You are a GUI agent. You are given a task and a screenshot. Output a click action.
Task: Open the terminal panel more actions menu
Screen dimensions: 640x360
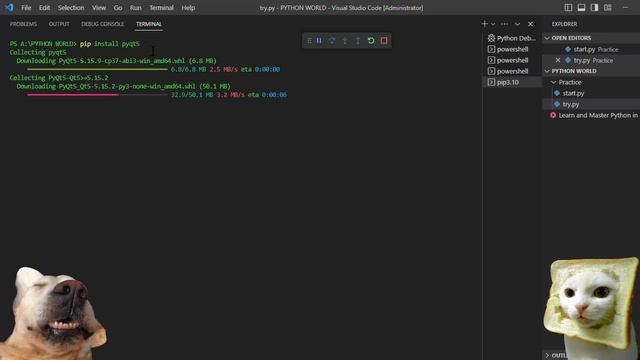[x=504, y=24]
